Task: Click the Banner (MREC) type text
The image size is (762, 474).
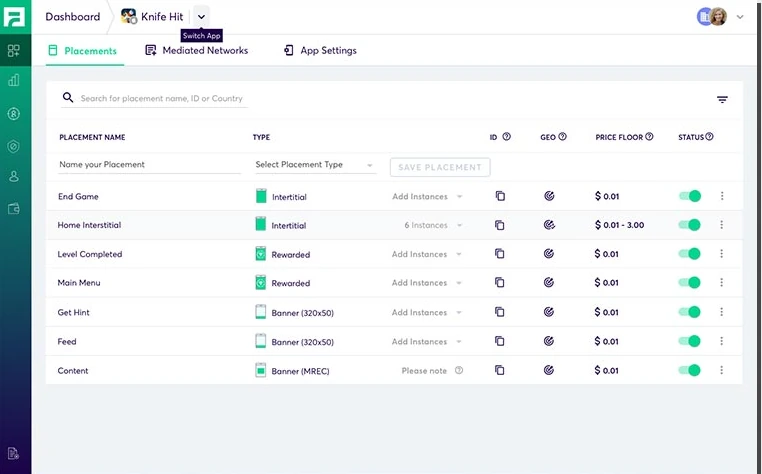Action: pyautogui.click(x=300, y=371)
